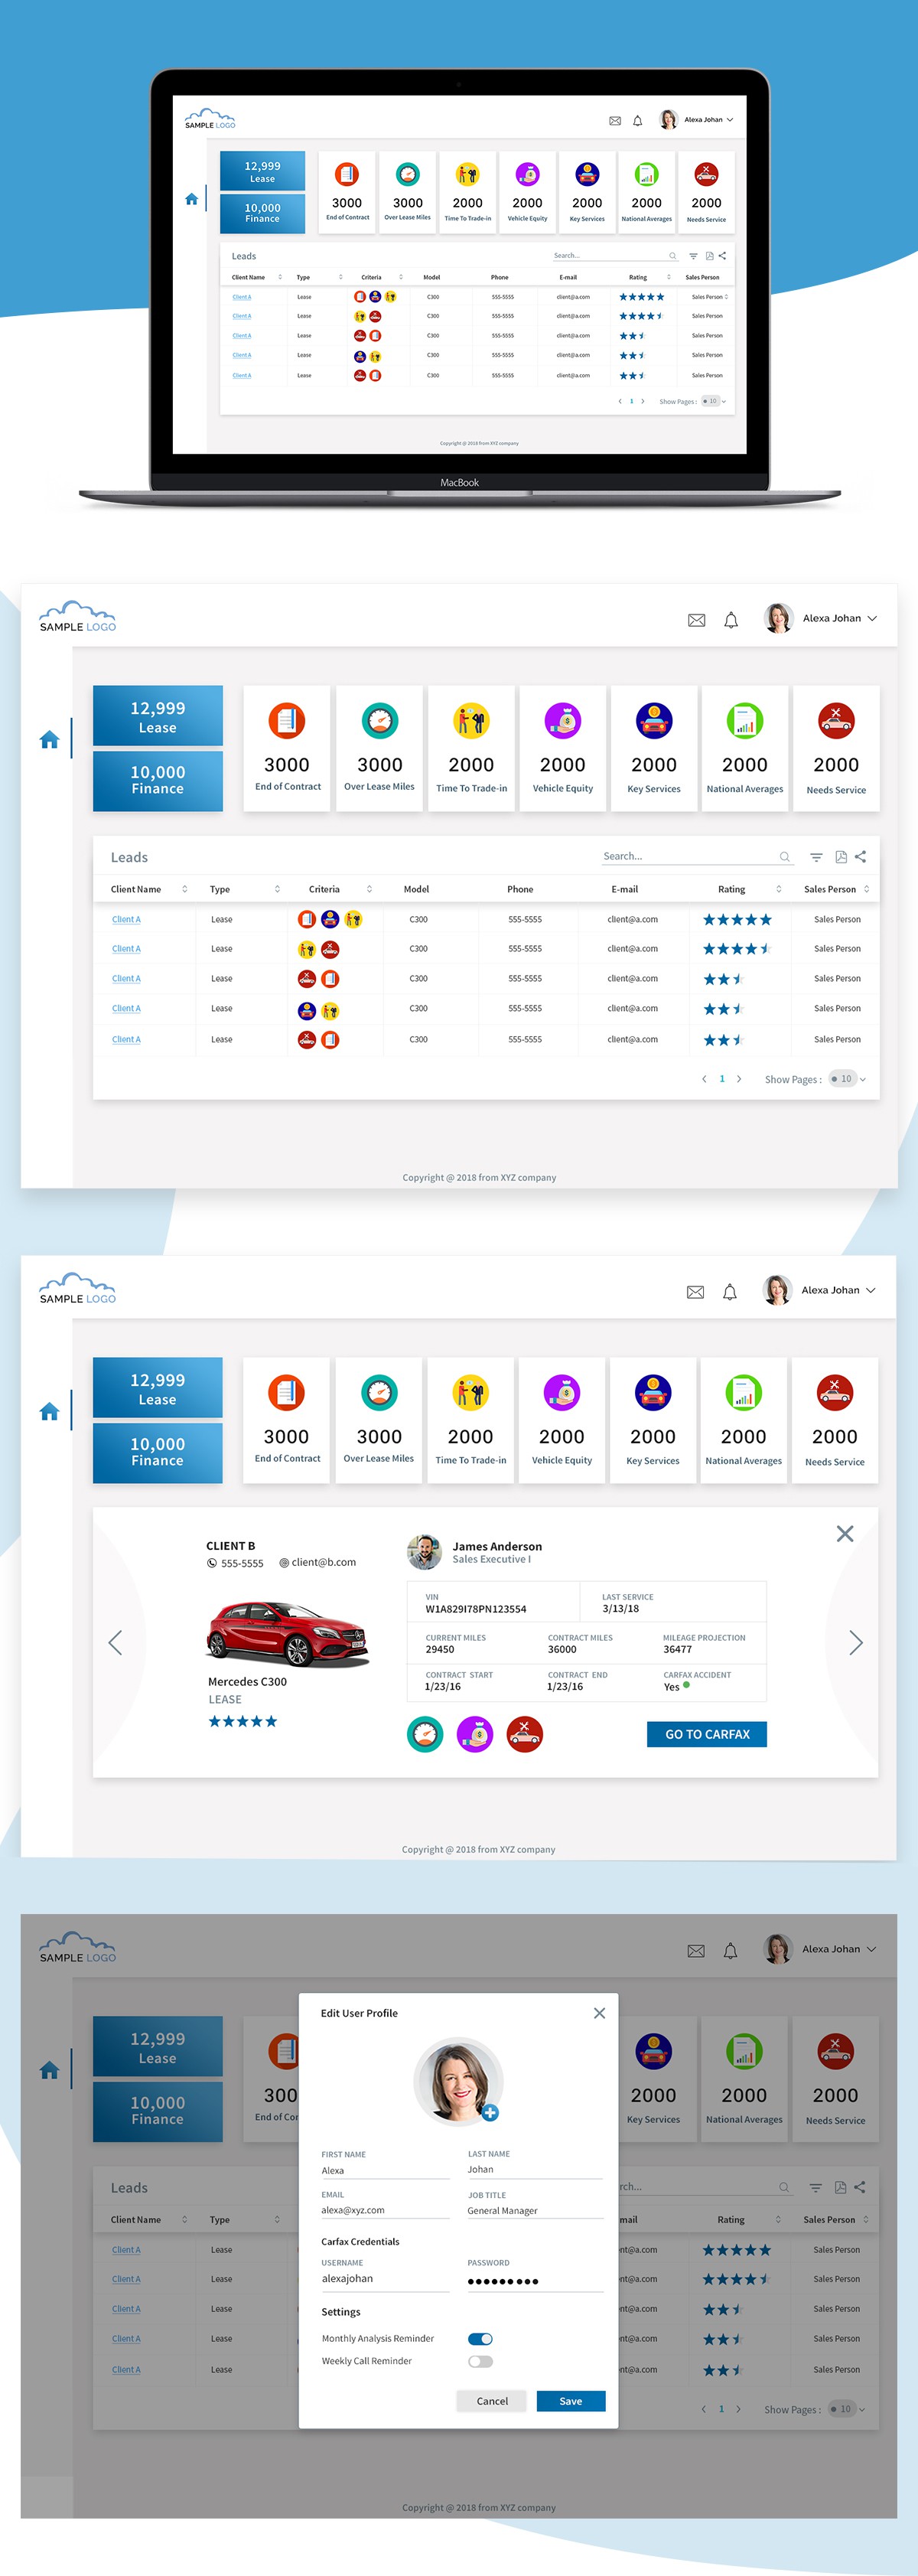This screenshot has width=918, height=2576.
Task: Click the notification bell on the MacBook screen
Action: coord(637,121)
